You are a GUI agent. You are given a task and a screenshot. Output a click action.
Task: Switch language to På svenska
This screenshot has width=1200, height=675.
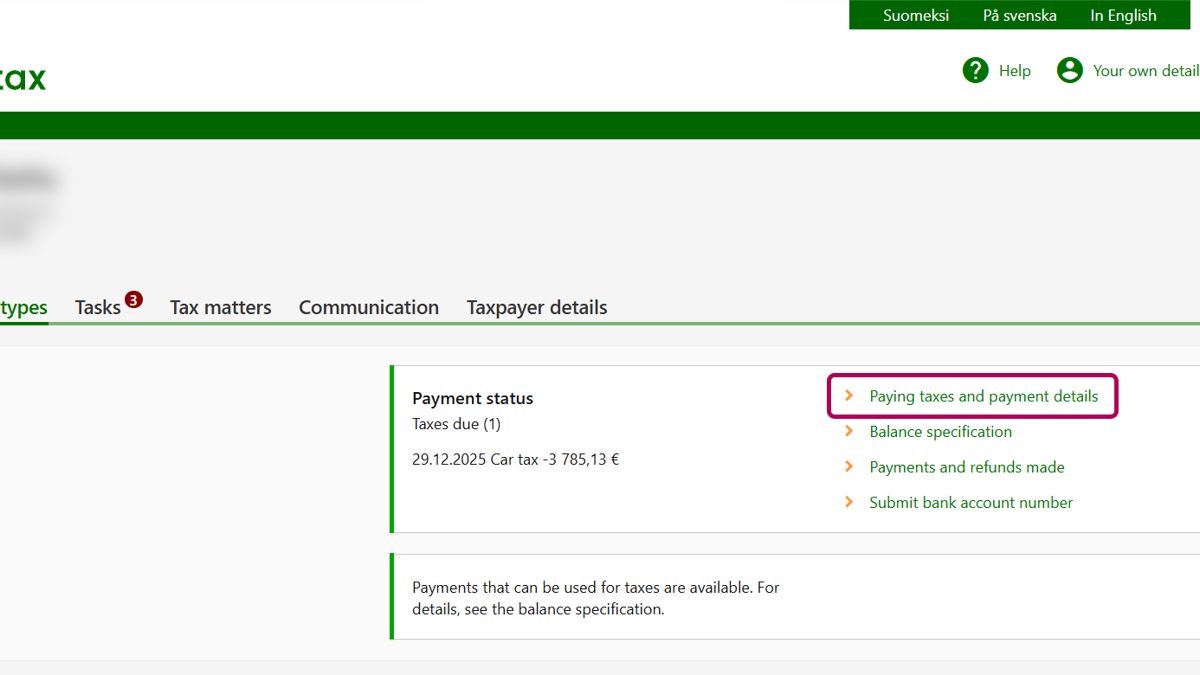pos(1019,15)
